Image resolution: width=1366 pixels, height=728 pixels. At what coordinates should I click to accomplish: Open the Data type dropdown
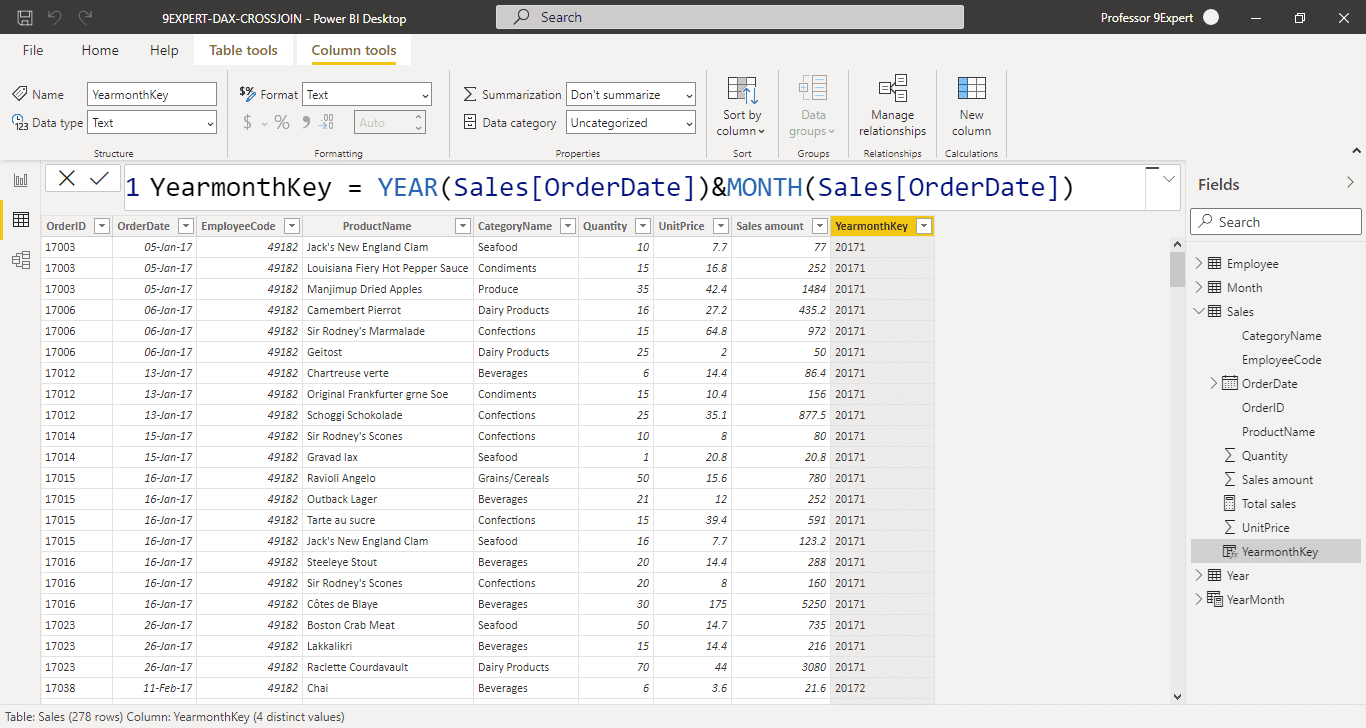coord(152,123)
